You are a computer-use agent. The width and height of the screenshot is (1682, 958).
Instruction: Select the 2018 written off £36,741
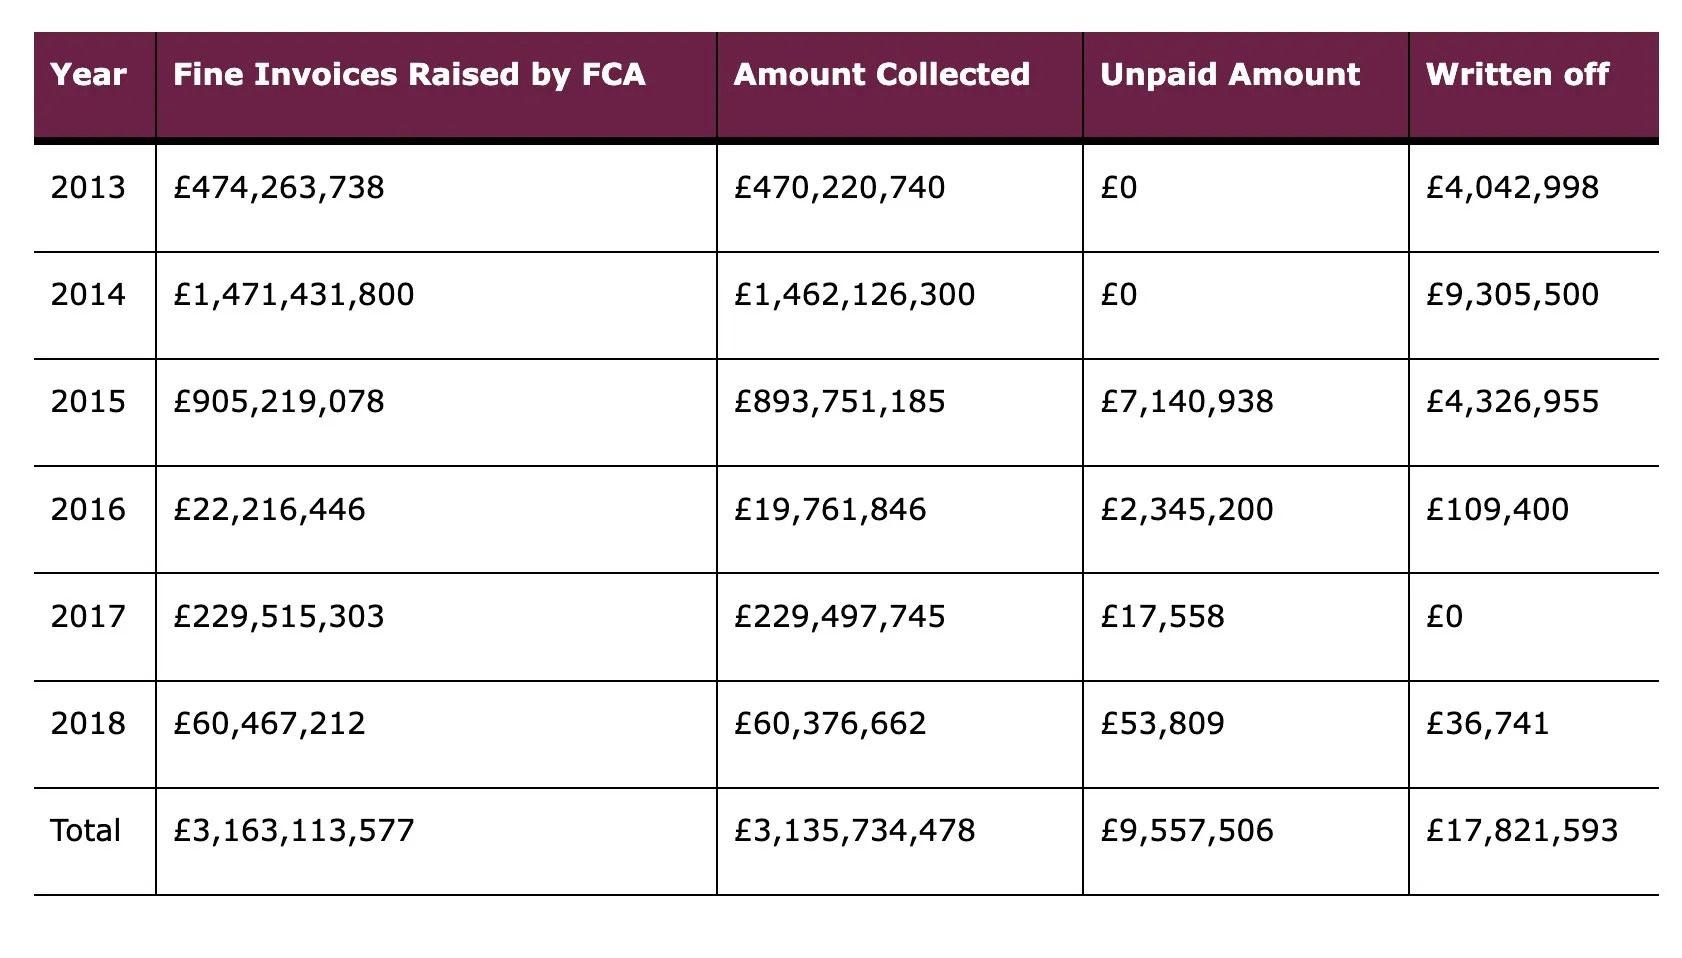coord(1487,723)
